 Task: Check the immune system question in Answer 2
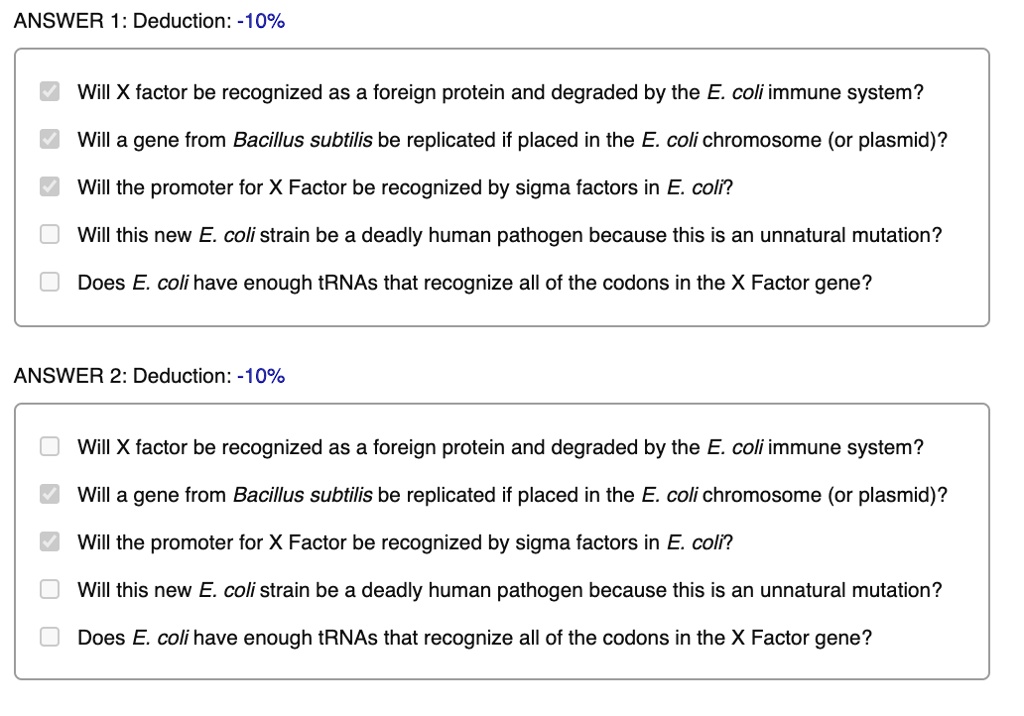pyautogui.click(x=48, y=447)
